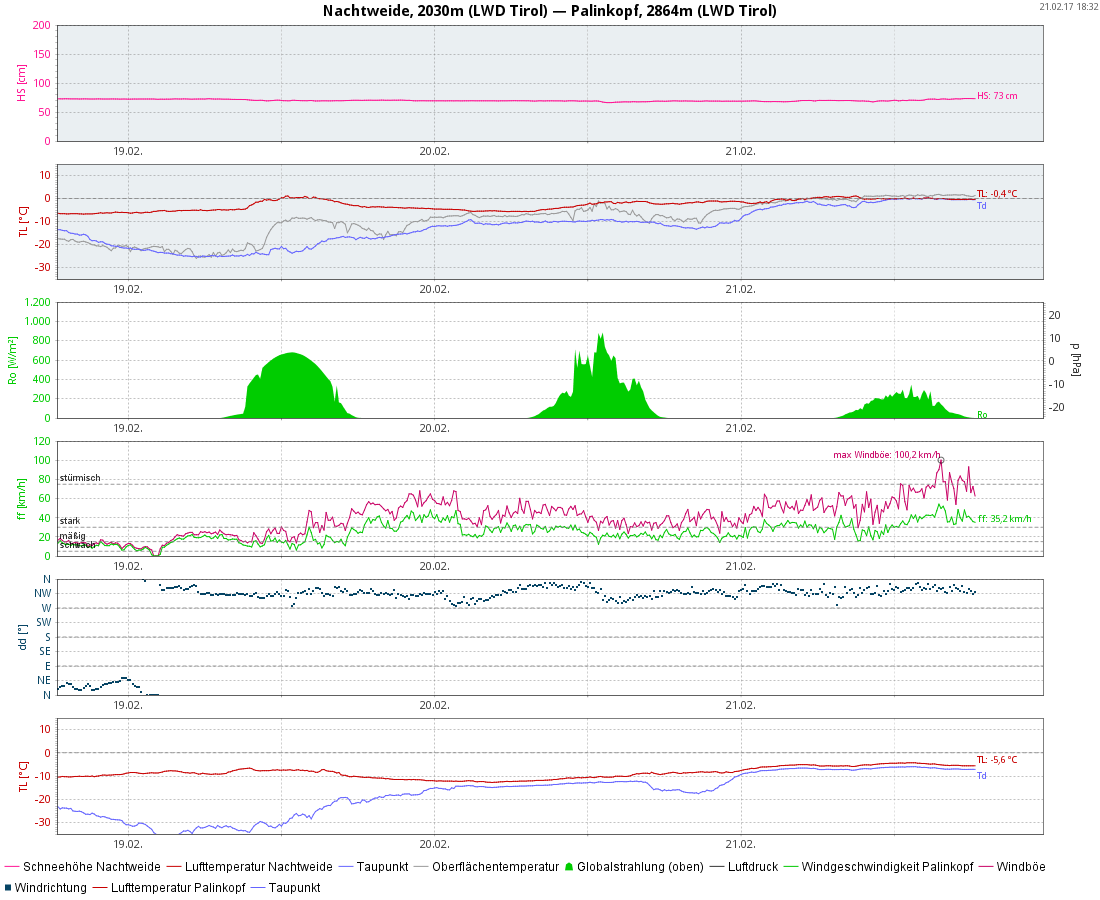Image resolution: width=1100 pixels, height=900 pixels.
Task: Click the '150' tick on the snow height axis
Action: [x=42, y=54]
